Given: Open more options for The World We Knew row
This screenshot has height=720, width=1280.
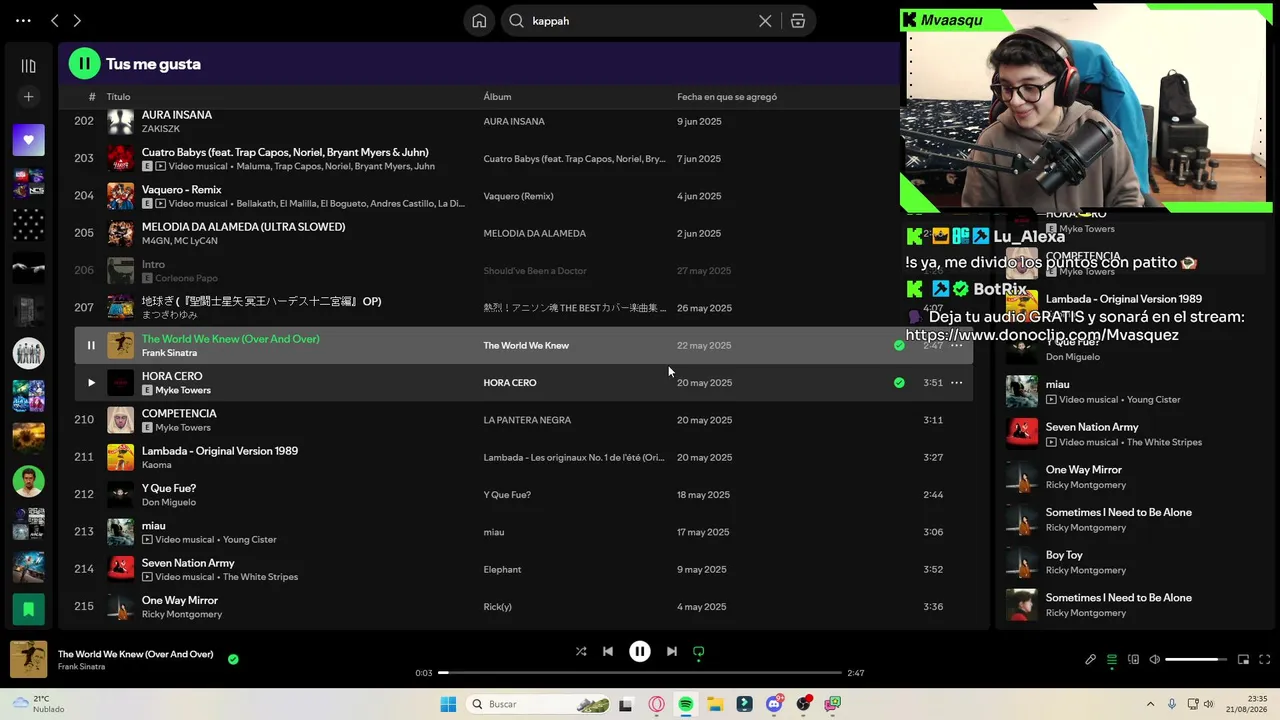Looking at the screenshot, I should [x=957, y=345].
